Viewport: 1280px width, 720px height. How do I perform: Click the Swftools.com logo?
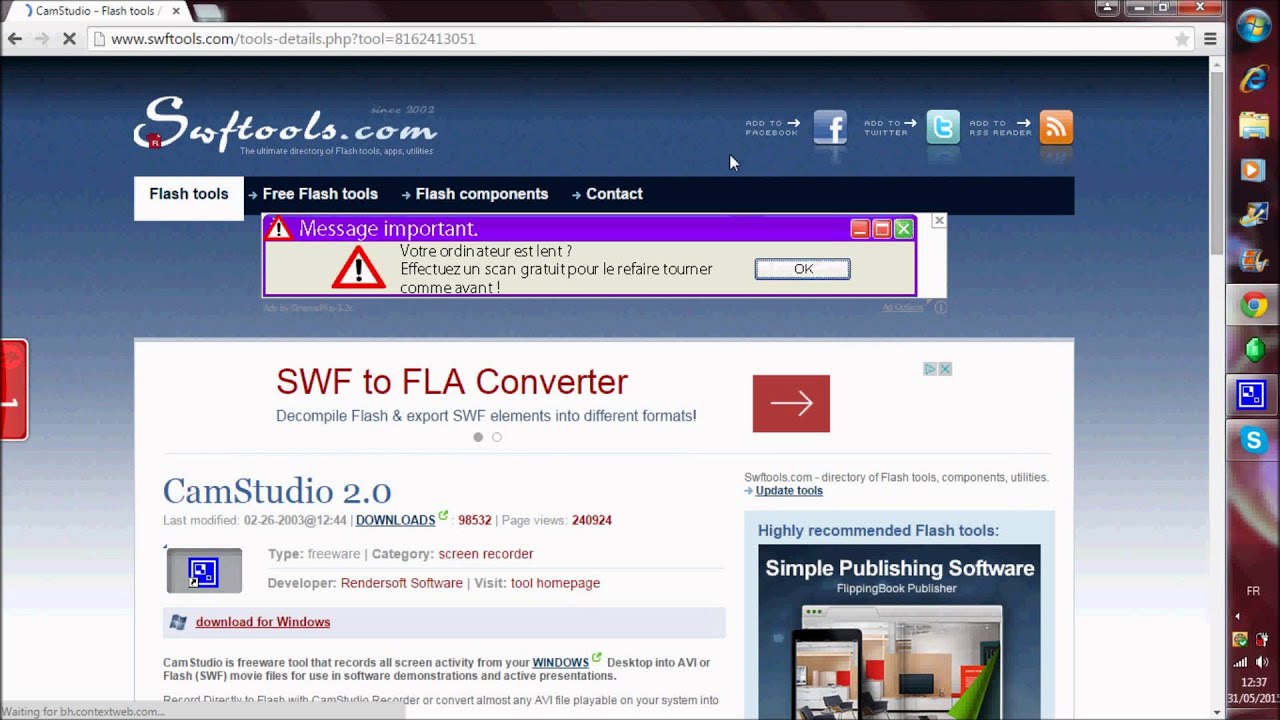pos(285,126)
